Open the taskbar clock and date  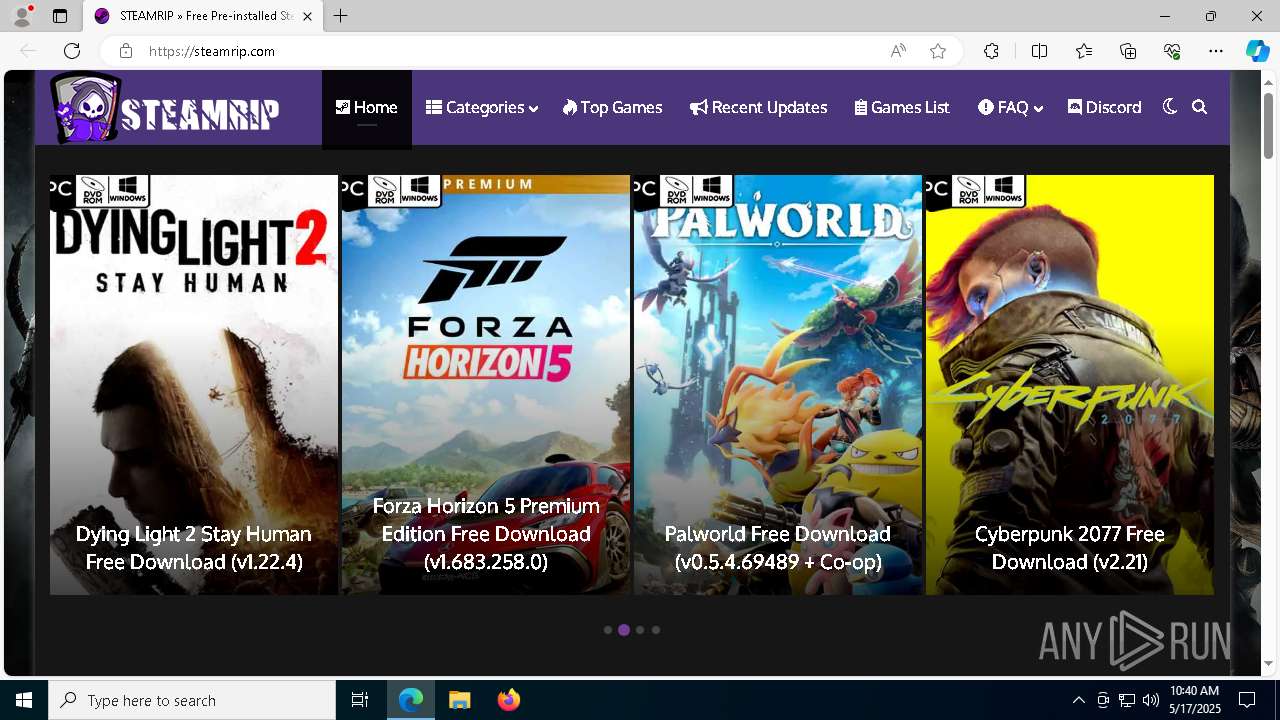[1195, 700]
